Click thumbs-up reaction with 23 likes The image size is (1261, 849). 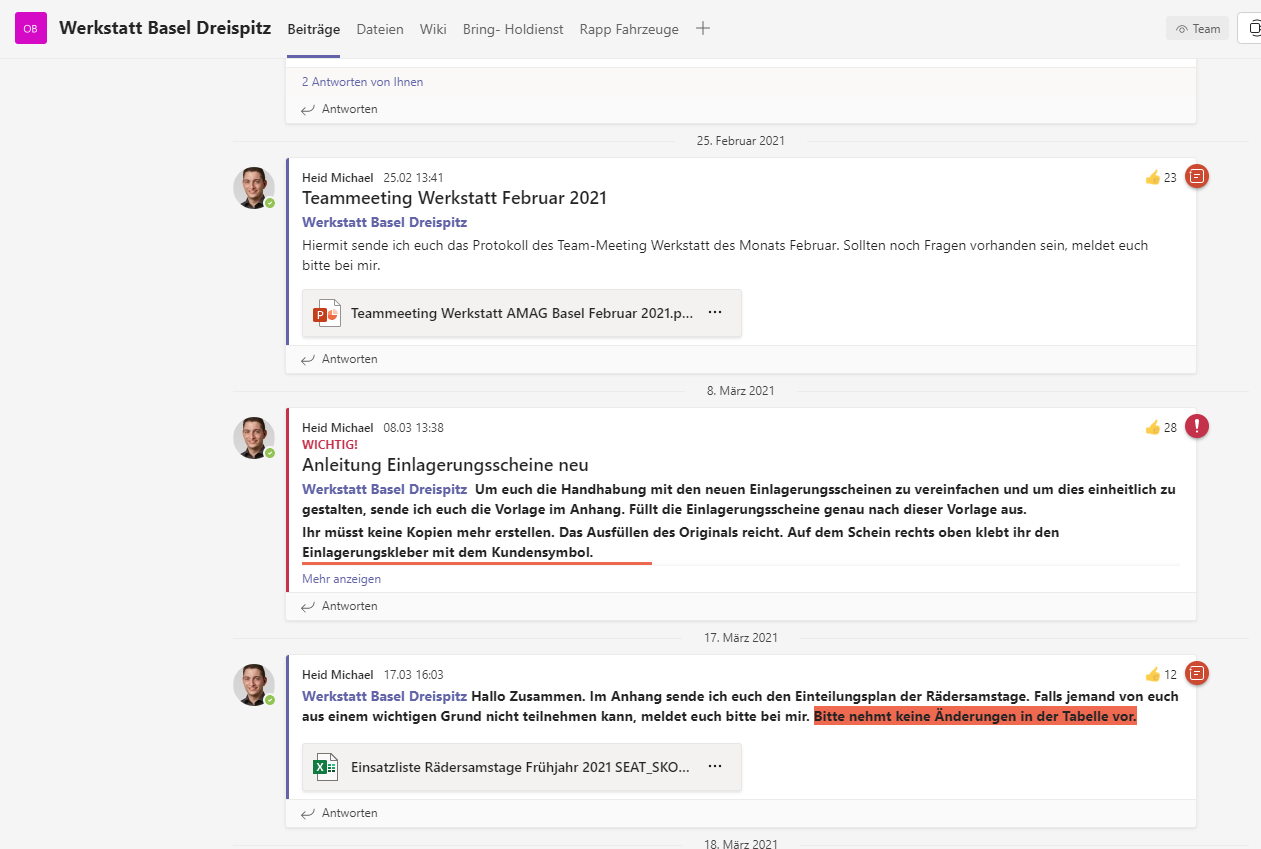pos(1160,178)
